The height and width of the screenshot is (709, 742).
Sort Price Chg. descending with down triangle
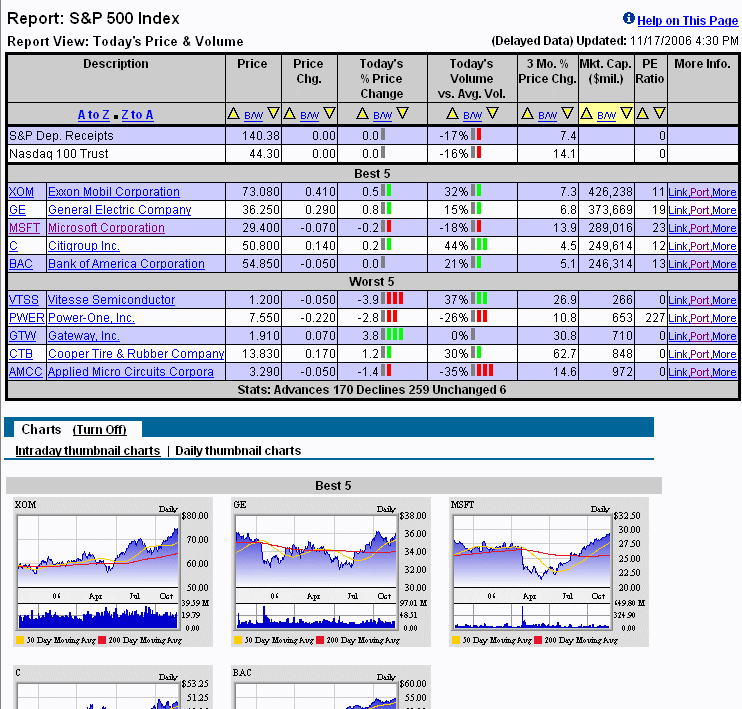click(x=329, y=114)
